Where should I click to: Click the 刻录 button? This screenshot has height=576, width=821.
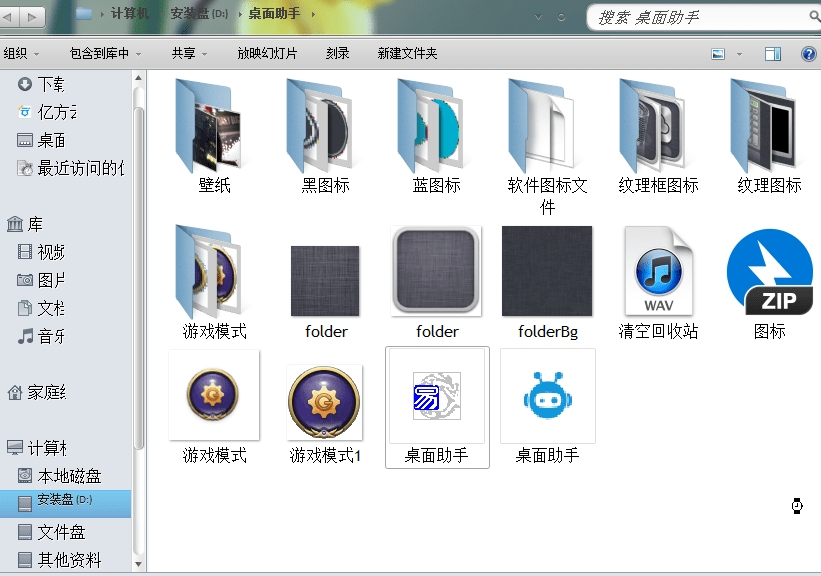[x=337, y=53]
